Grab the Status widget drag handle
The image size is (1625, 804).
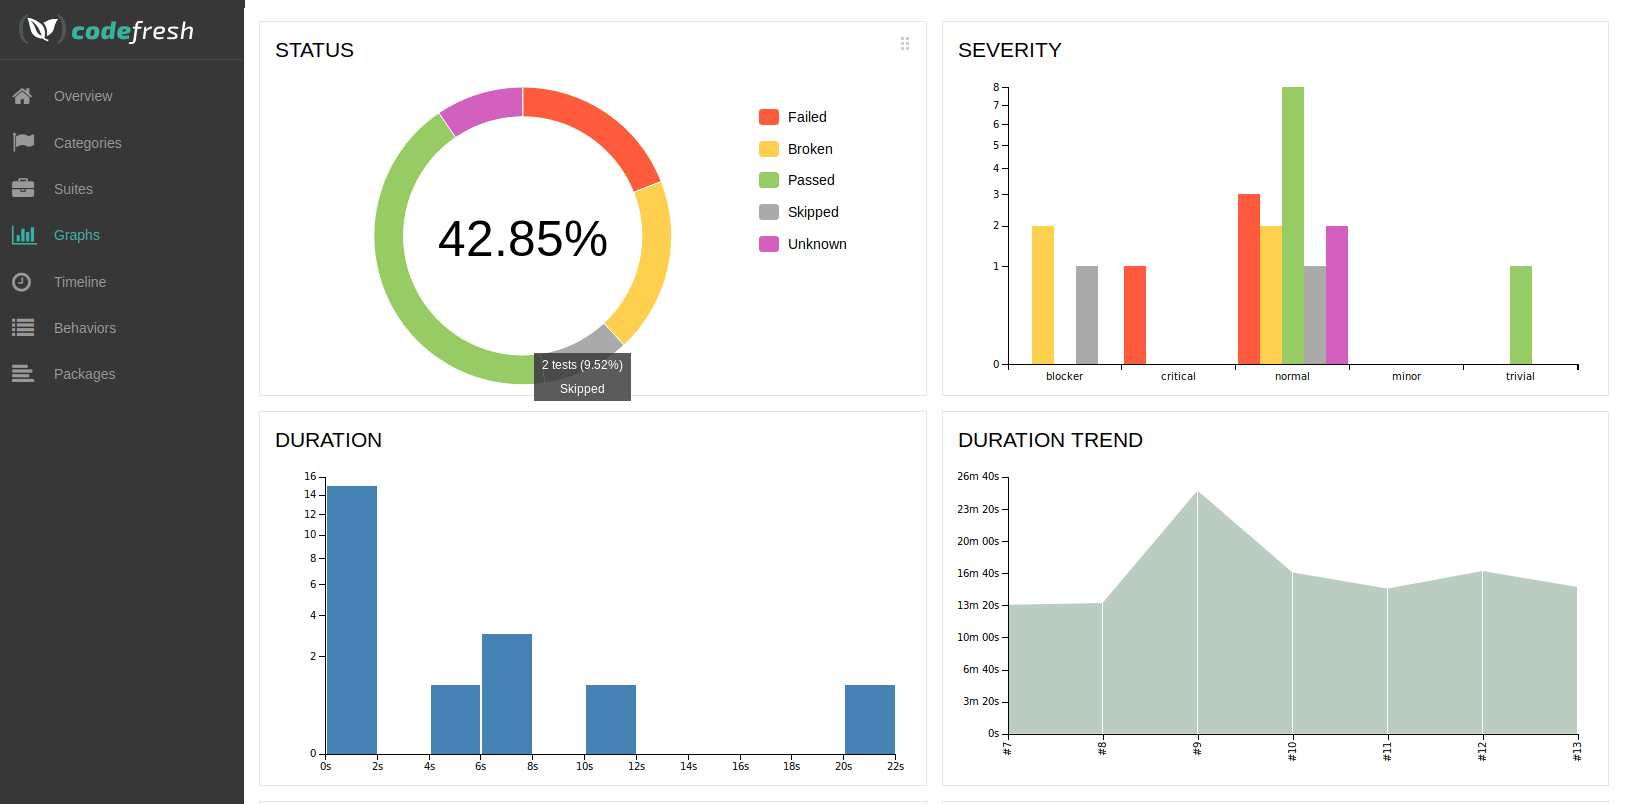[x=905, y=44]
